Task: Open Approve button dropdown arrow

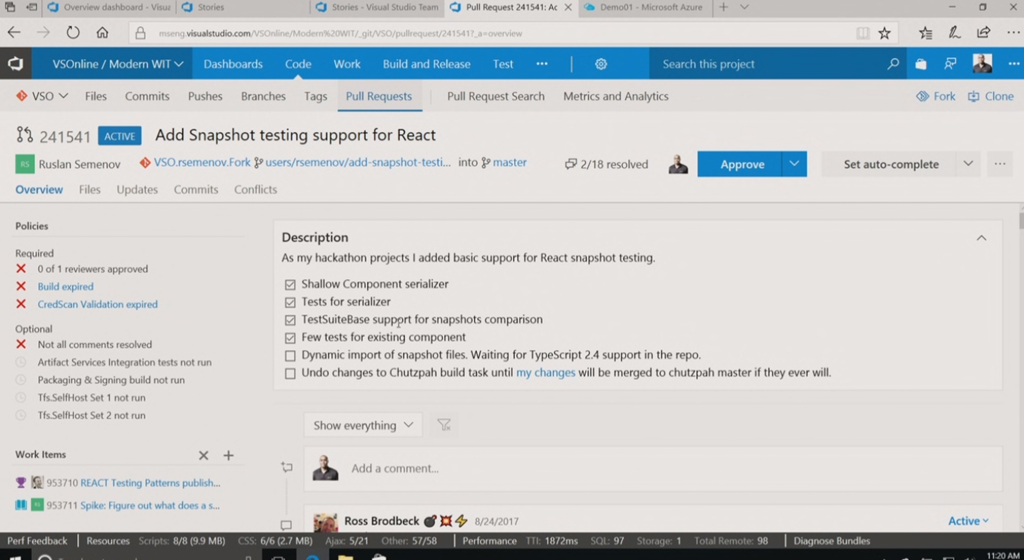Action: click(794, 164)
